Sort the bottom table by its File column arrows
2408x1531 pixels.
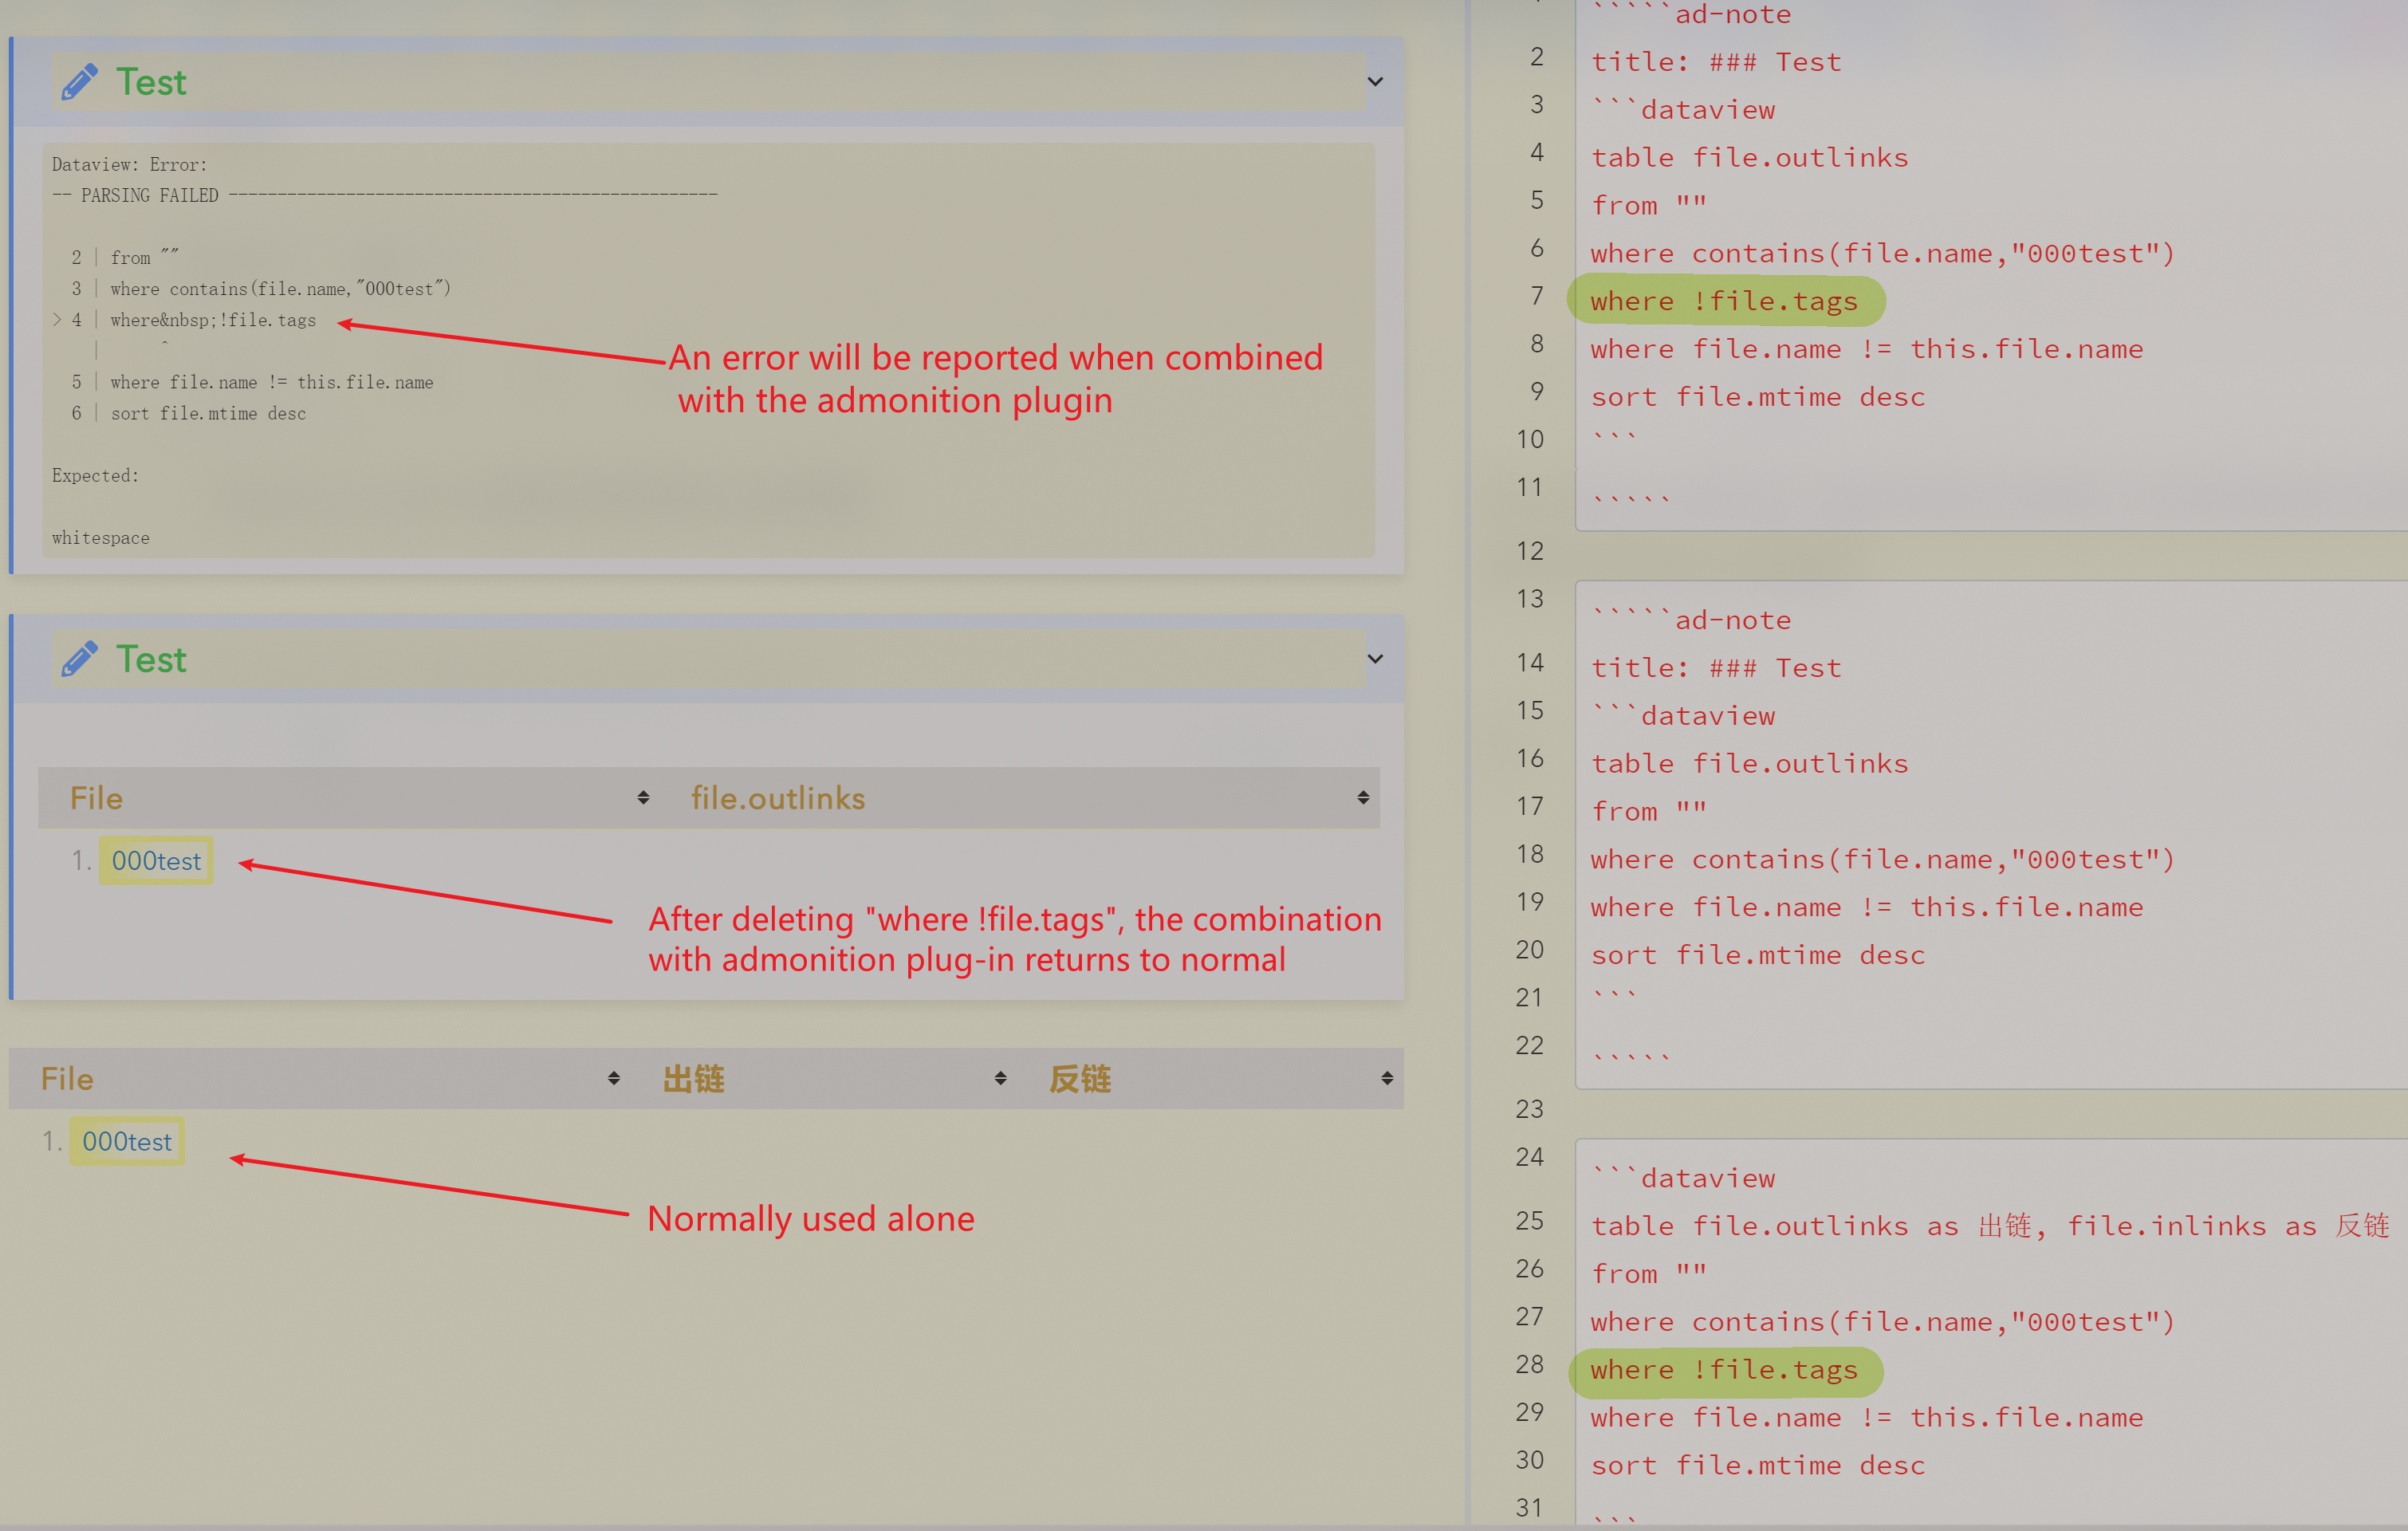pos(614,1079)
